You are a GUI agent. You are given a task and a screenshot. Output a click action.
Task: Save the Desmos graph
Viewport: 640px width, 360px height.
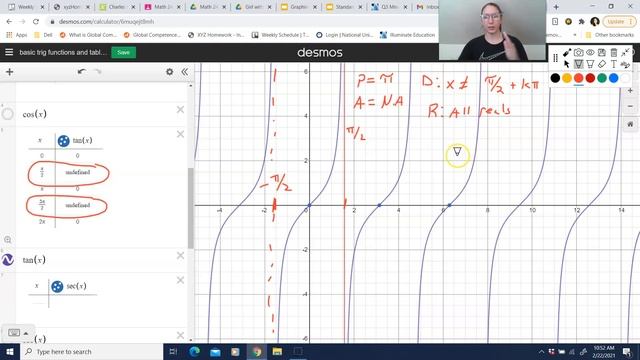(x=123, y=52)
